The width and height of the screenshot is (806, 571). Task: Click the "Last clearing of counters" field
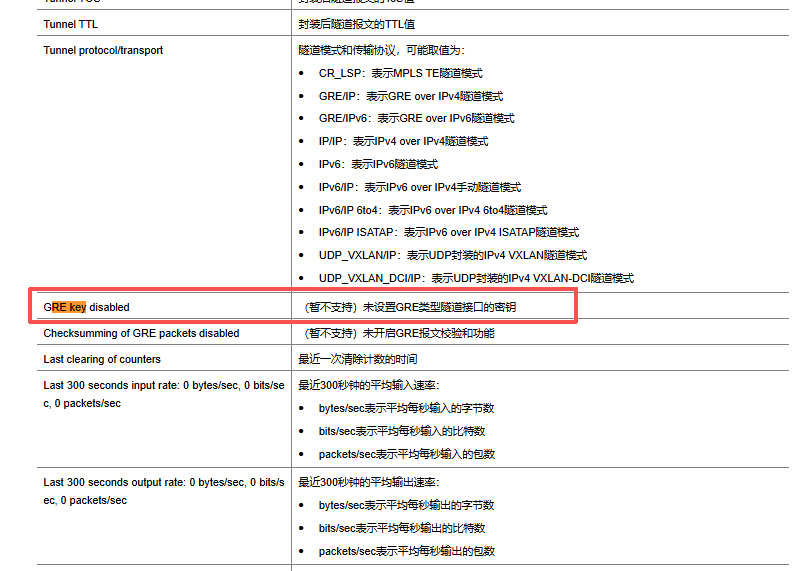102,359
